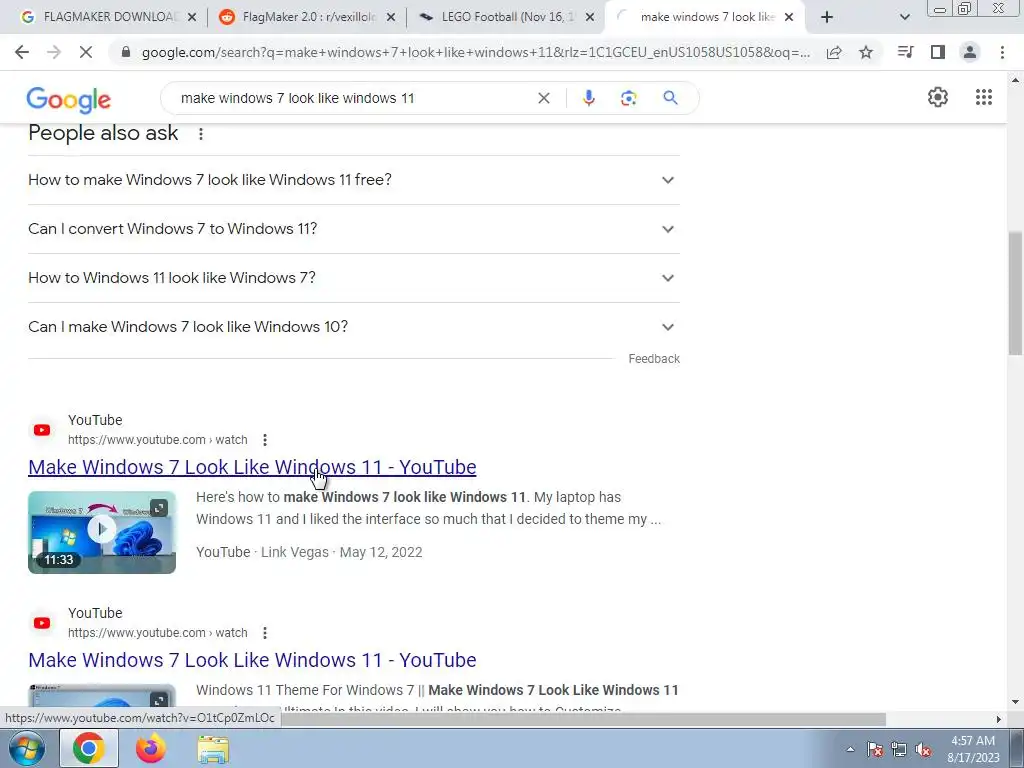
Task: Close the LEGO Football tab
Action: coord(590,18)
